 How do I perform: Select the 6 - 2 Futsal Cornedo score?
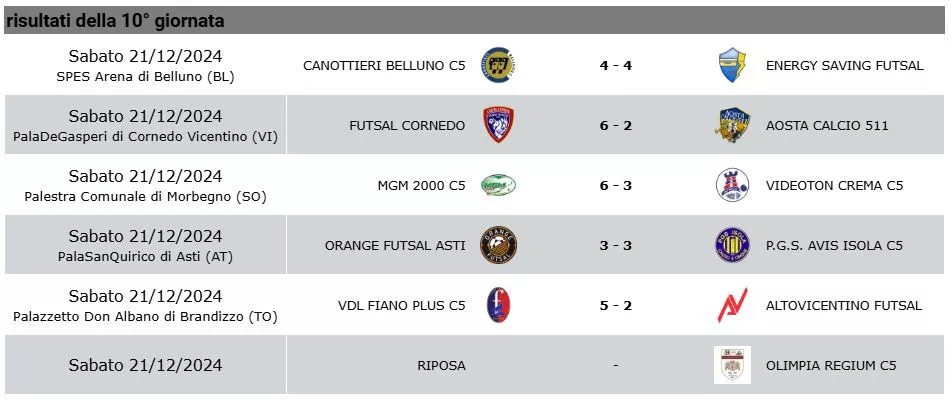coord(615,125)
